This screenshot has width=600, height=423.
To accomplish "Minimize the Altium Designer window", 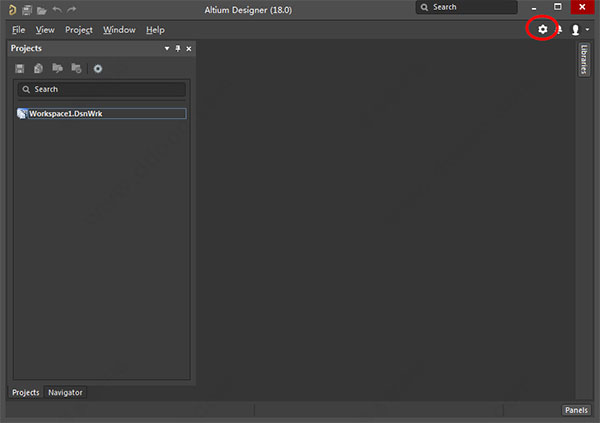I will 534,8.
